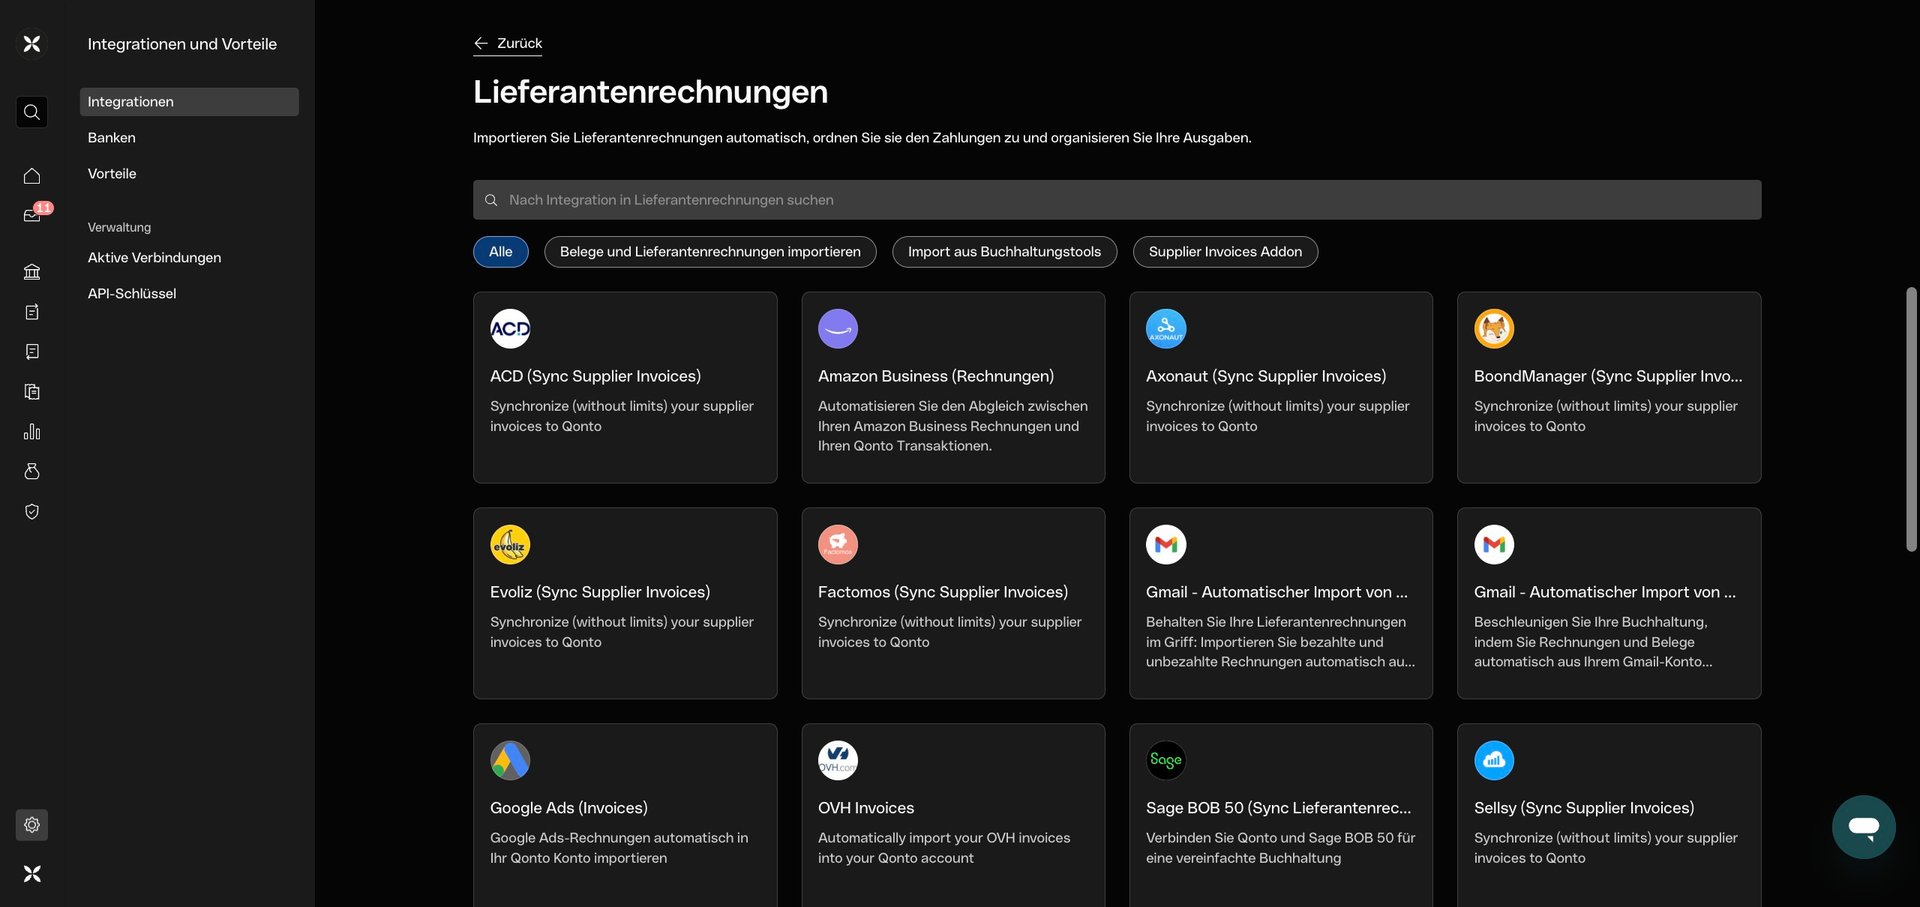The height and width of the screenshot is (907, 1920).
Task: Select 'Belege und Lieferantenrechnungen importieren' filter
Action: pos(710,252)
